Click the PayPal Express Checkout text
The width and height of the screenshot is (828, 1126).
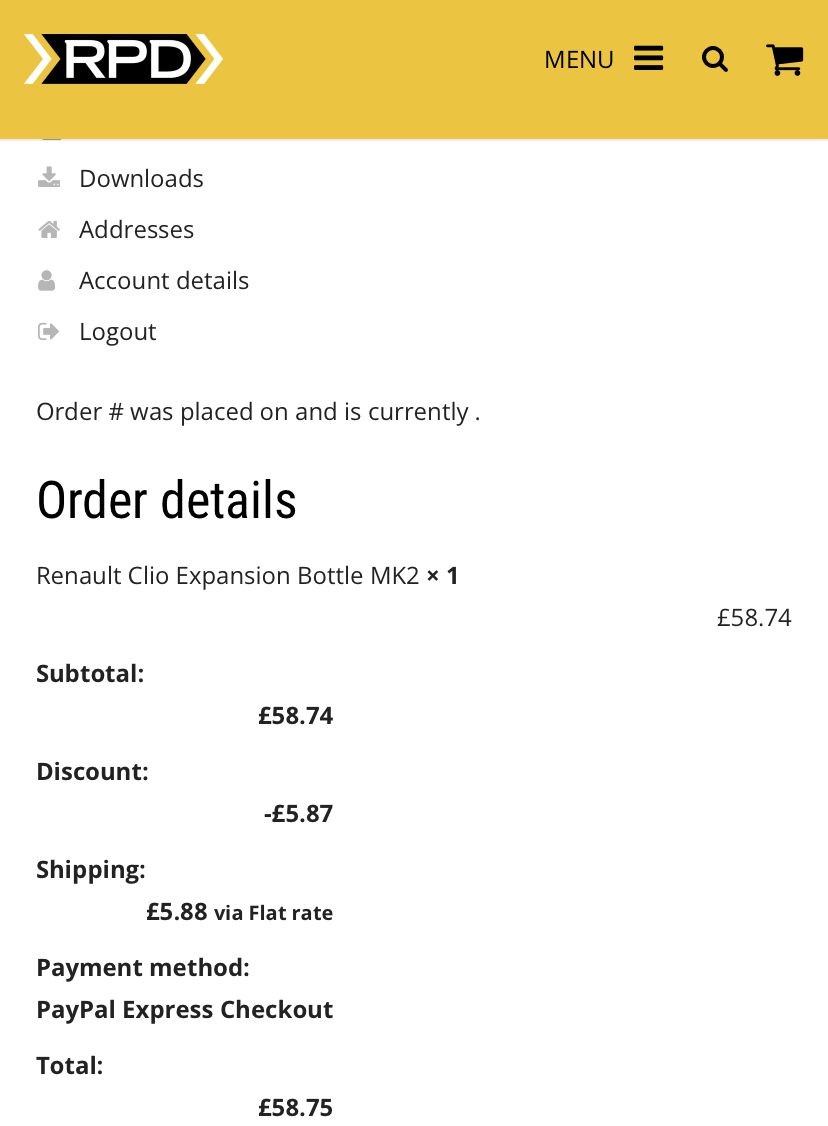(x=185, y=1010)
